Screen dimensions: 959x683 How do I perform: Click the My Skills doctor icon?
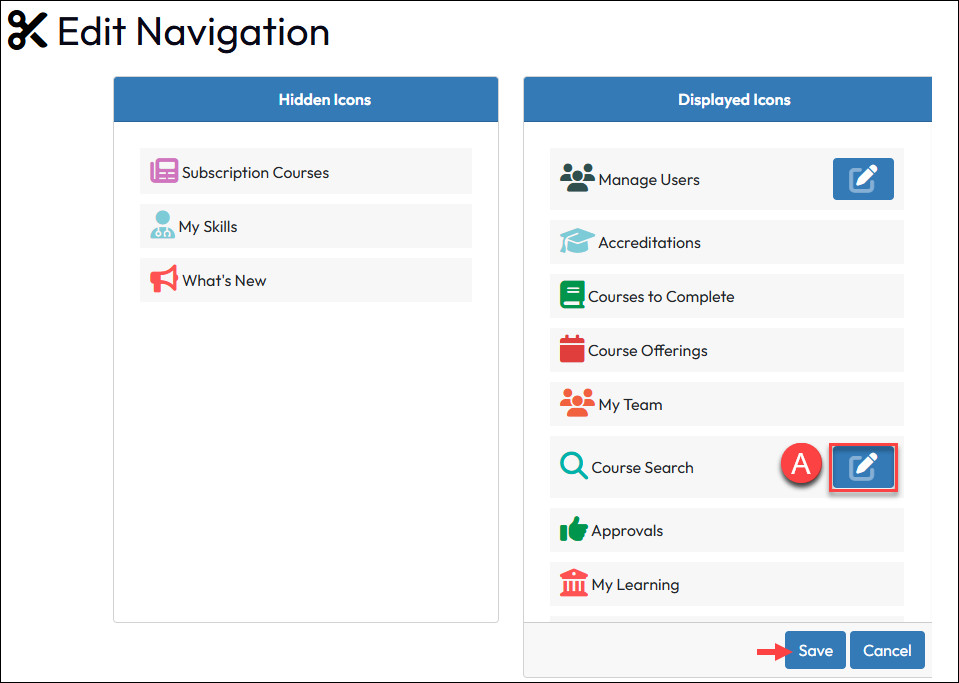tap(162, 225)
